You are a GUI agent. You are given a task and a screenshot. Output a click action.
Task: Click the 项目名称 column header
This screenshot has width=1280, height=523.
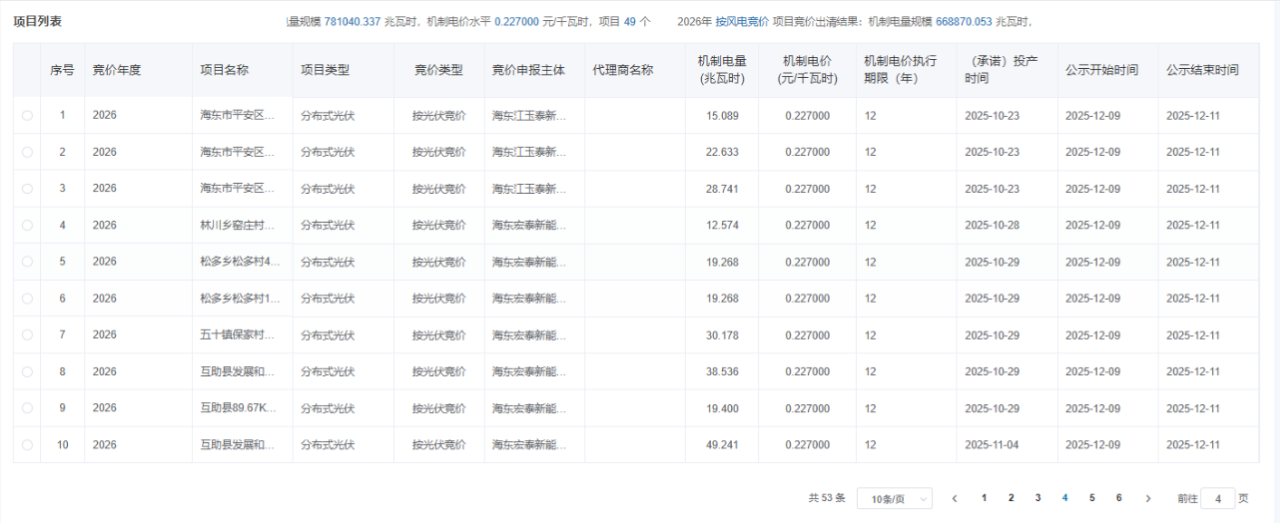click(224, 70)
